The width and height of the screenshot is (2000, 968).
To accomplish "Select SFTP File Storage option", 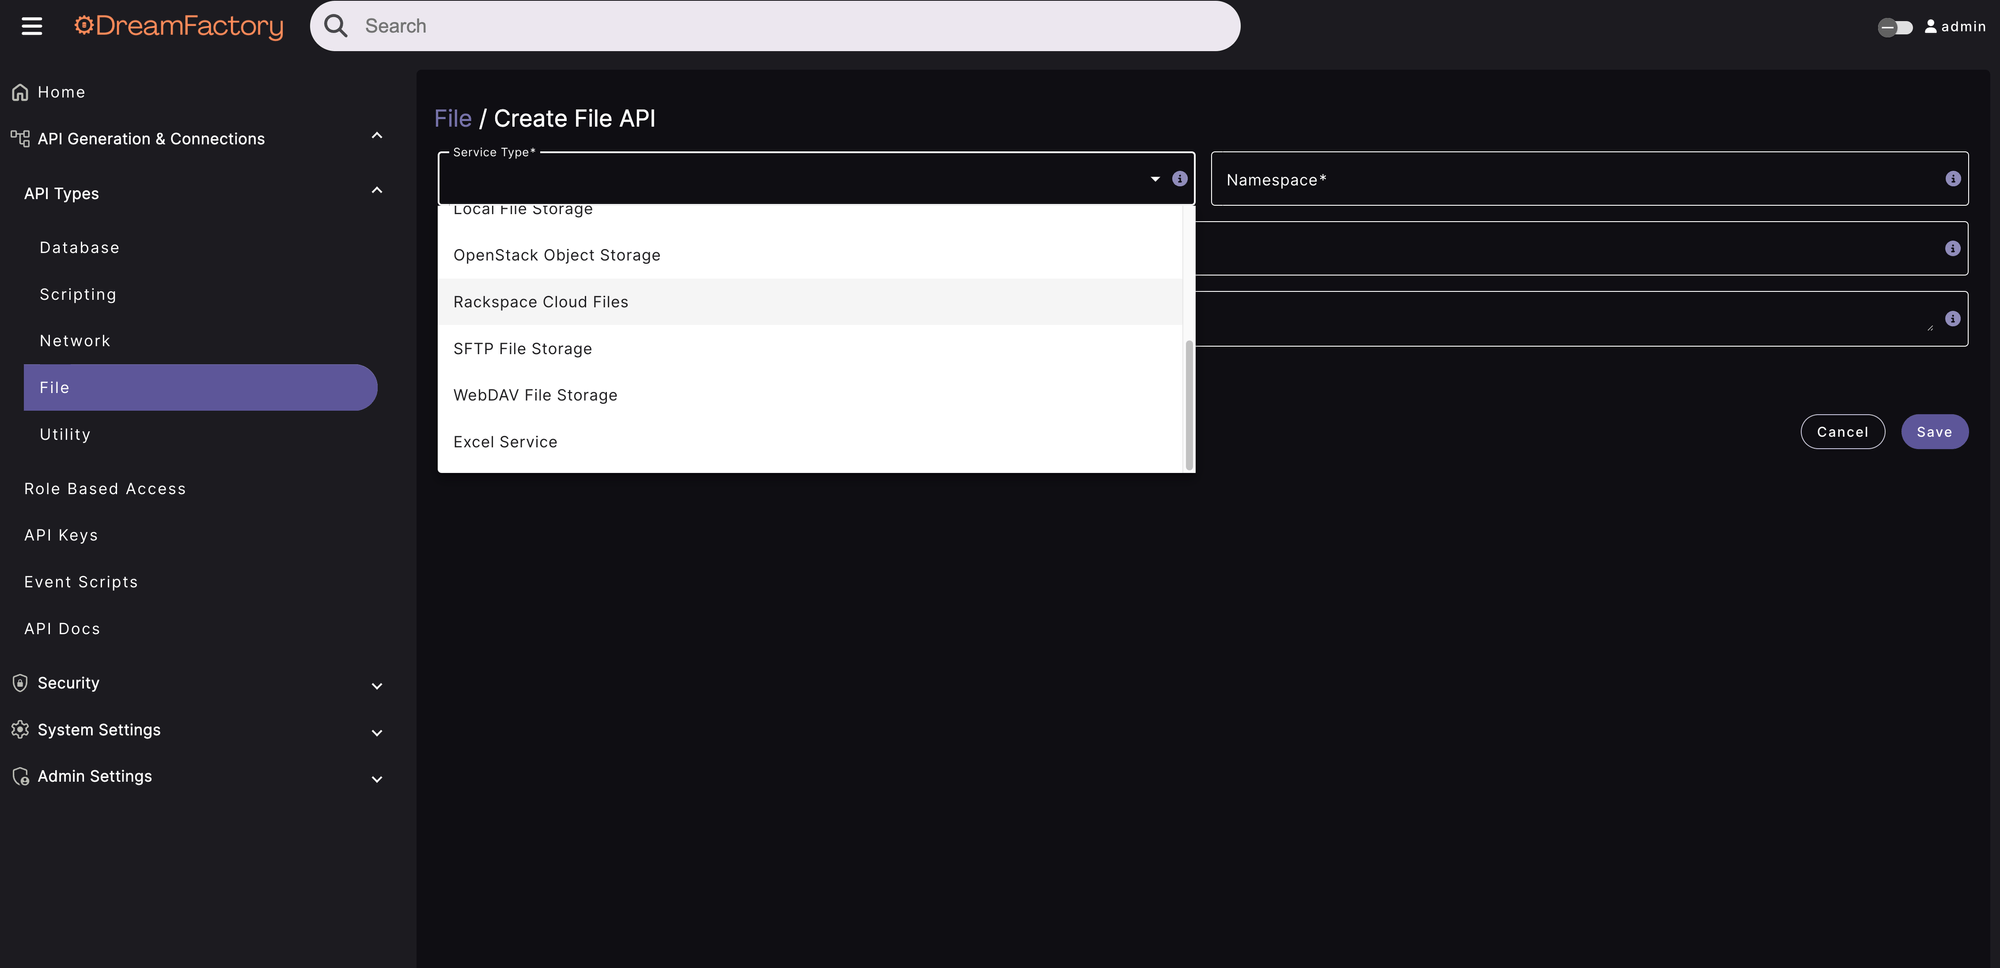I will click(810, 349).
